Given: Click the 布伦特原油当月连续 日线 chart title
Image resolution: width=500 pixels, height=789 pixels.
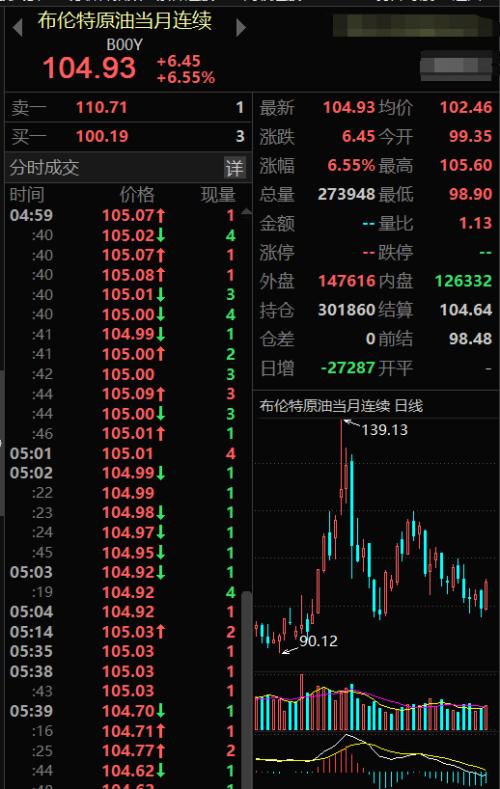Looking at the screenshot, I should click(341, 406).
